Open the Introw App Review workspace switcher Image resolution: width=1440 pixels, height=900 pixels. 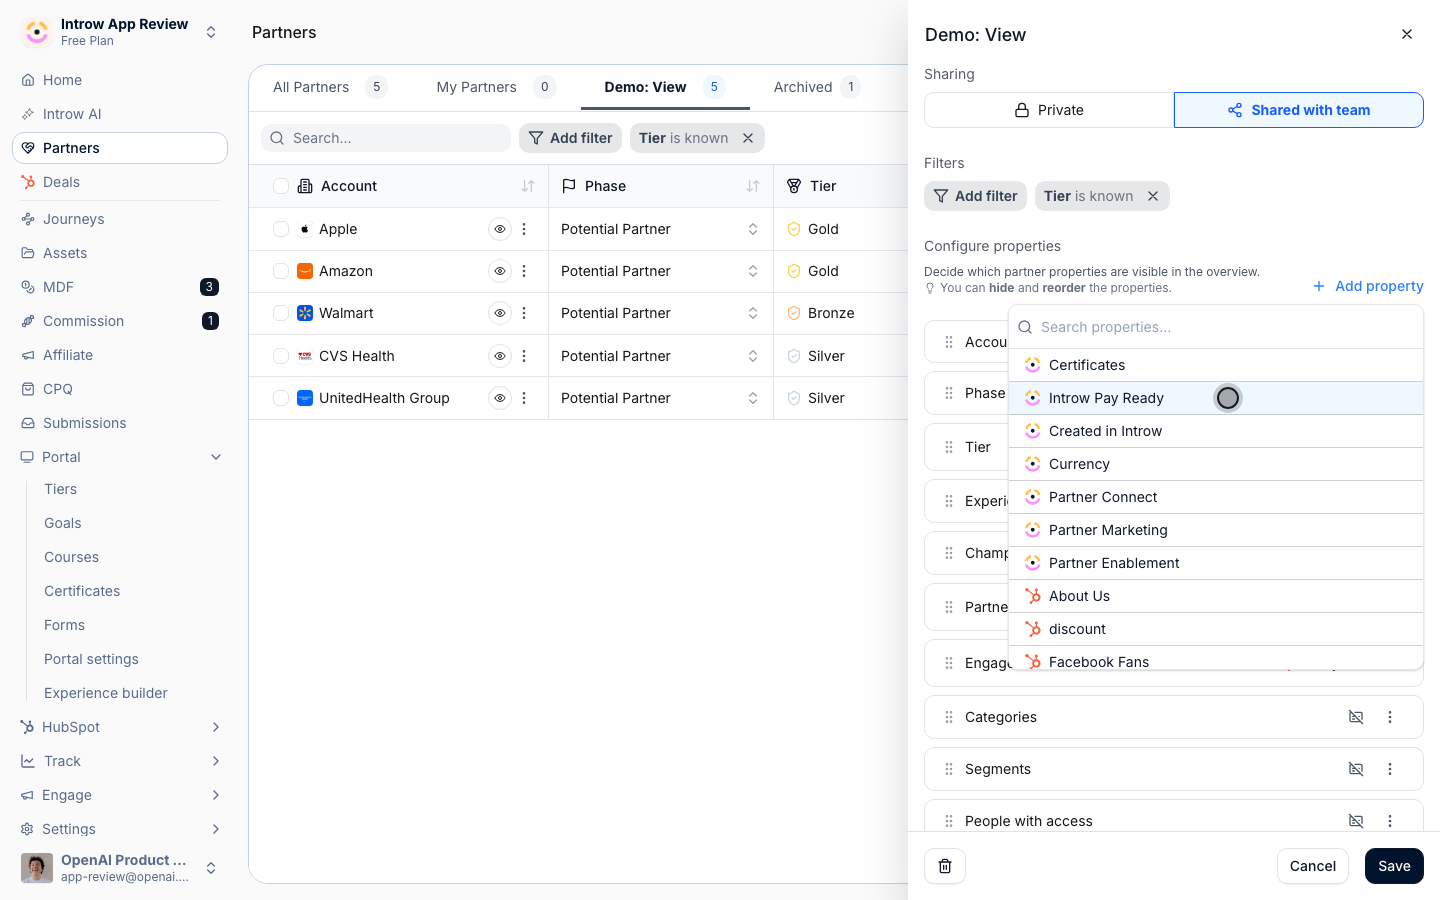point(120,32)
